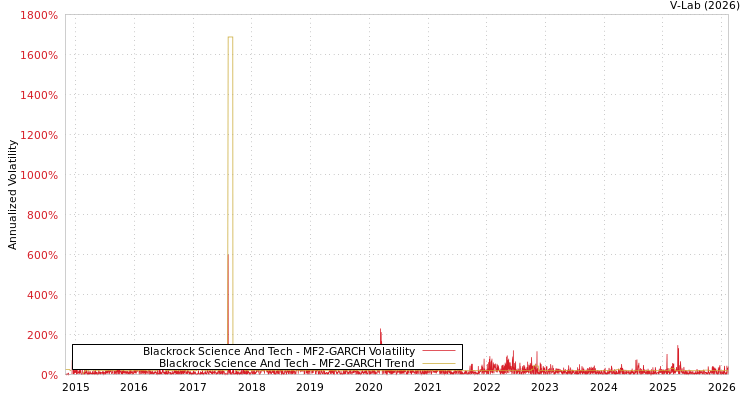Click the 2024 x-axis label
This screenshot has width=750, height=400.
(604, 387)
